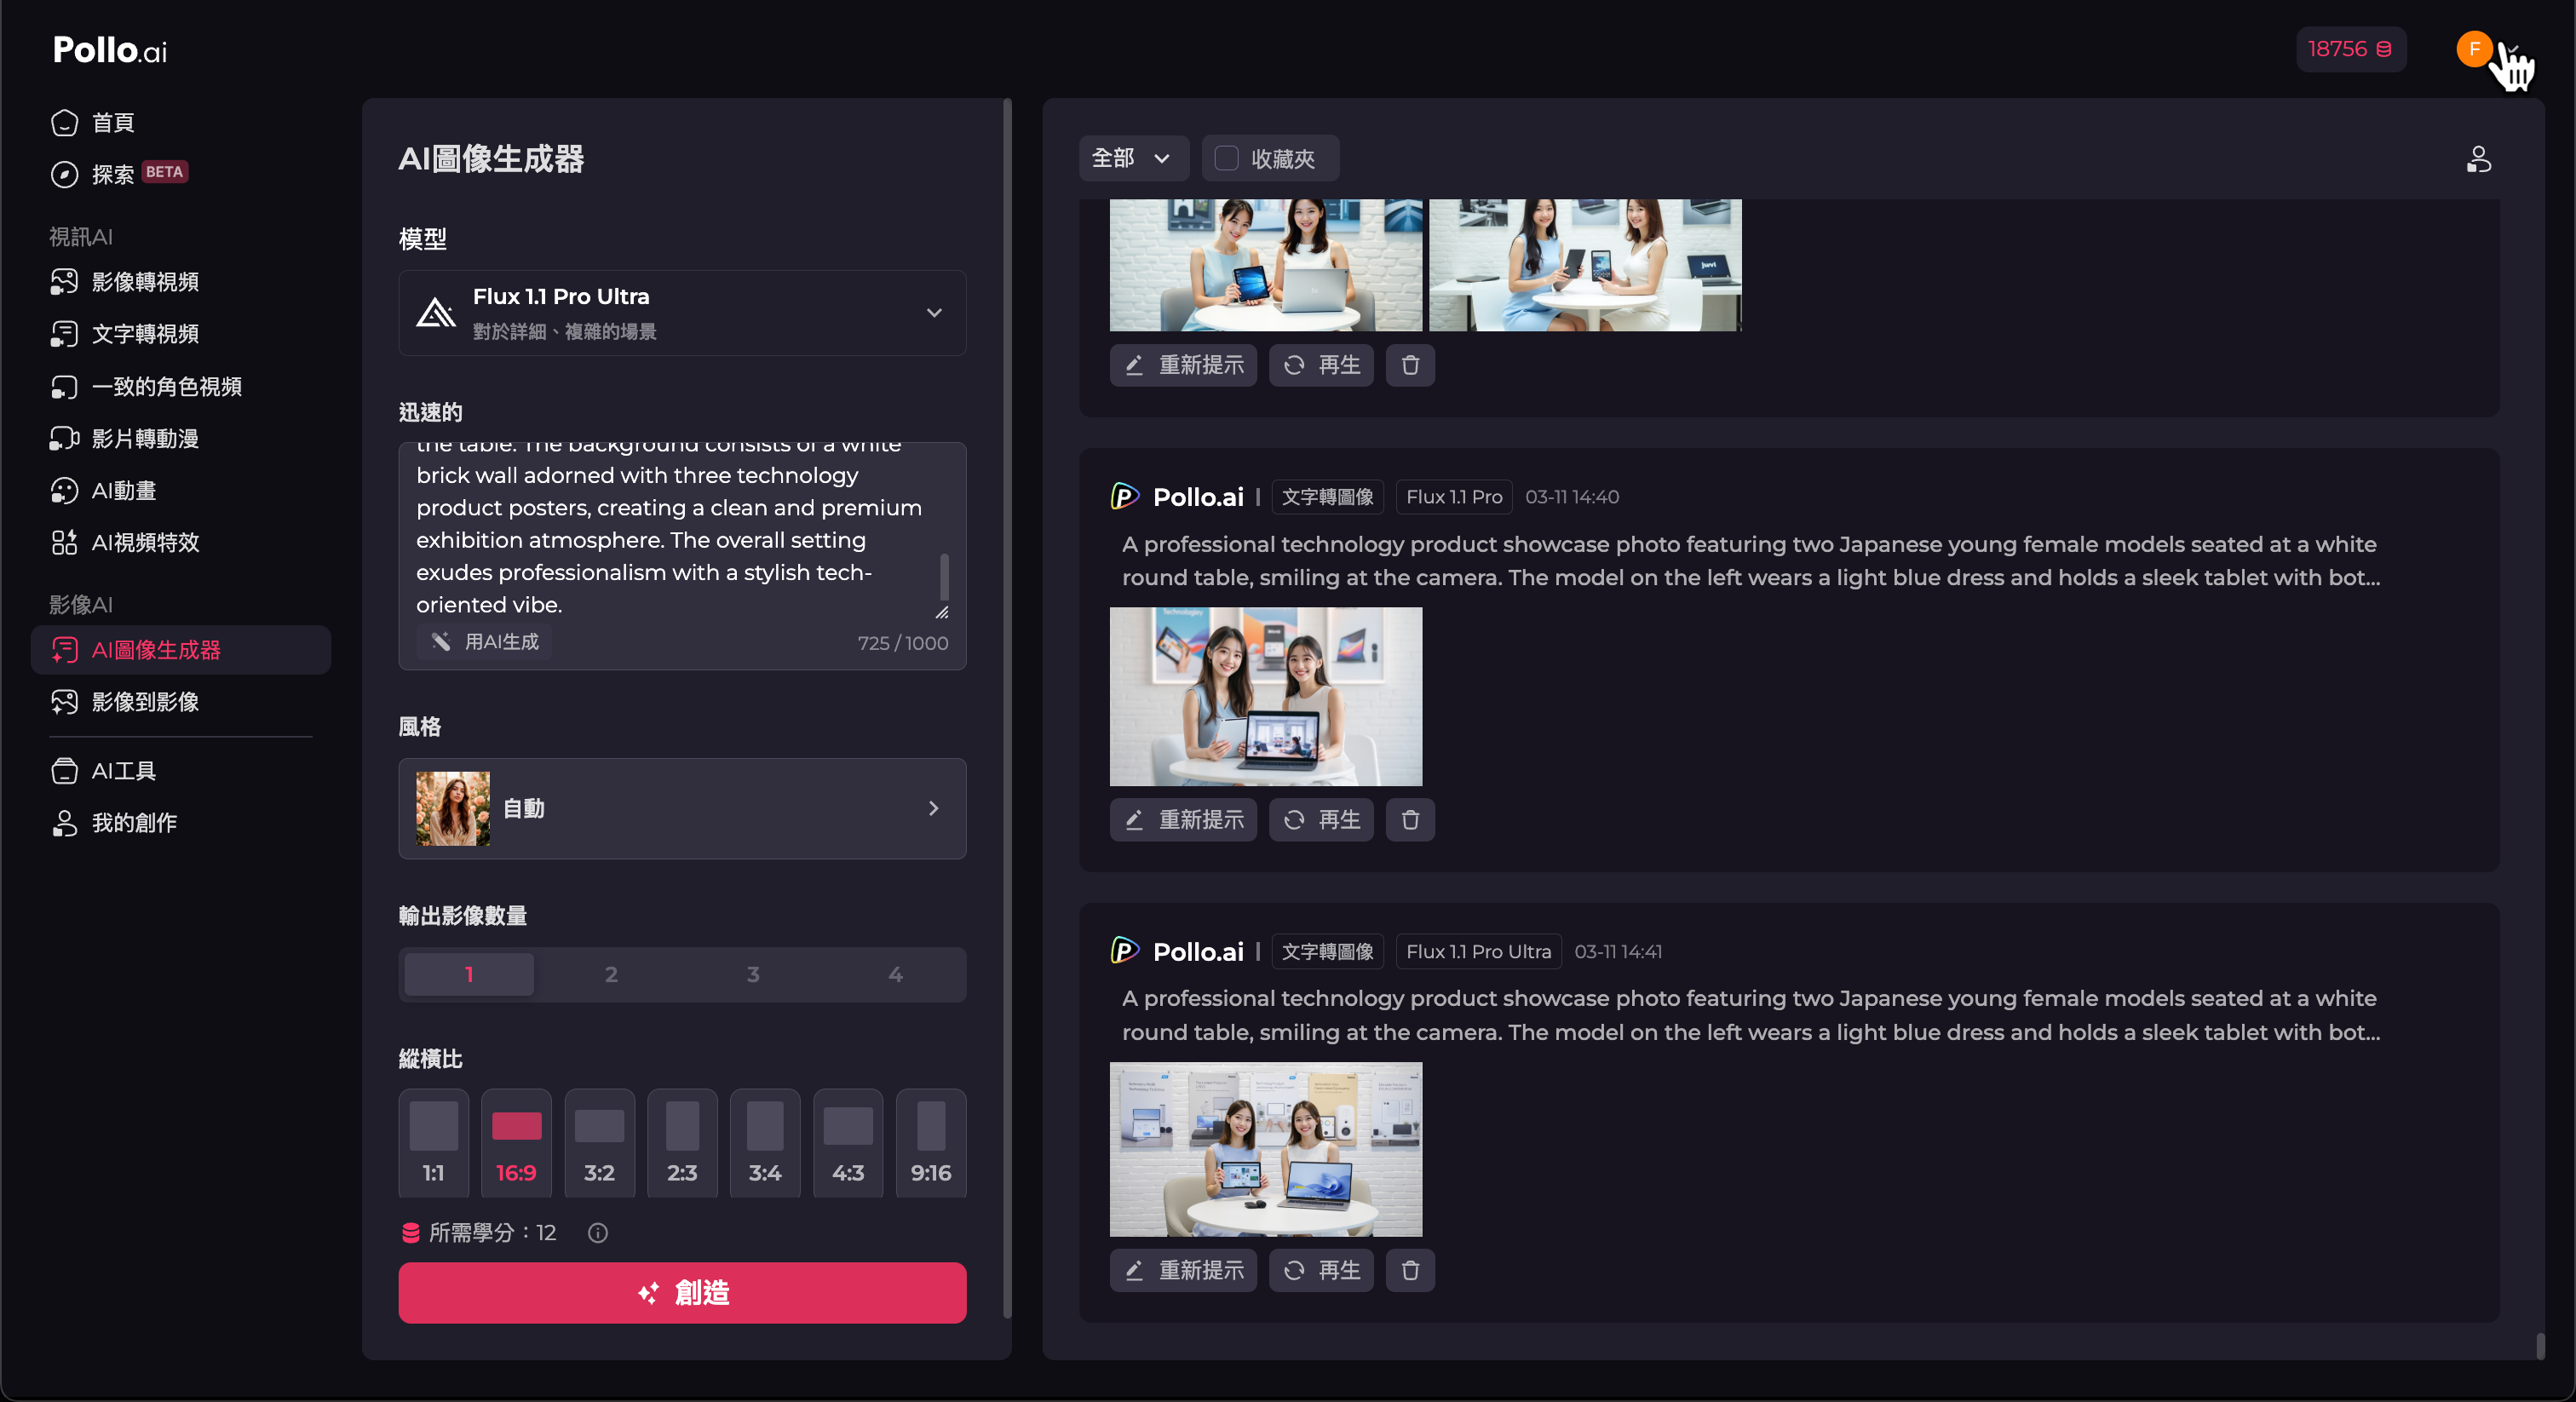Click the info icon next to 所需學分
The height and width of the screenshot is (1402, 2576).
[598, 1233]
